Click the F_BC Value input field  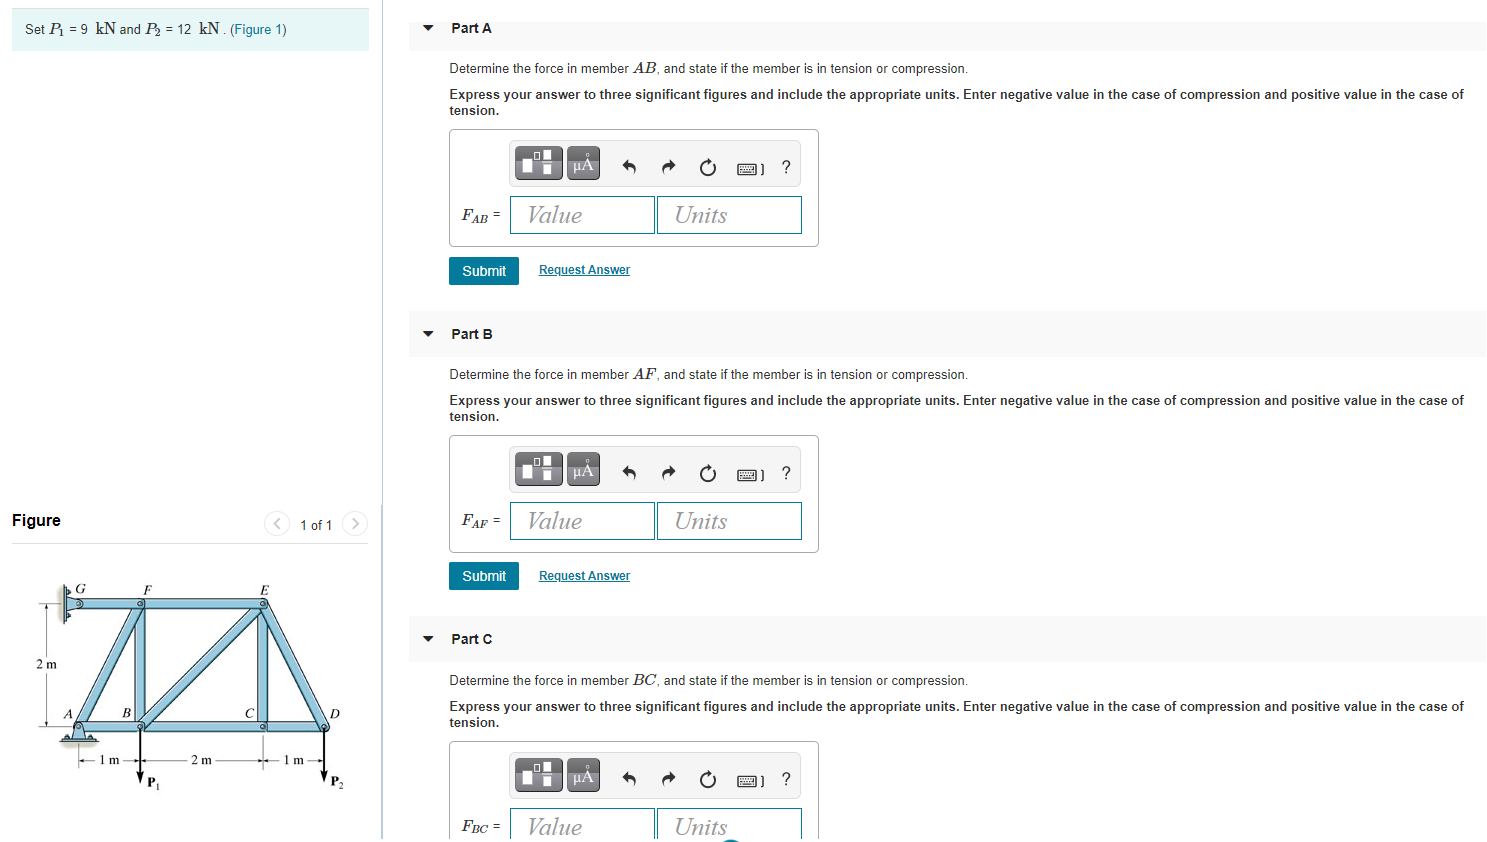click(x=582, y=824)
